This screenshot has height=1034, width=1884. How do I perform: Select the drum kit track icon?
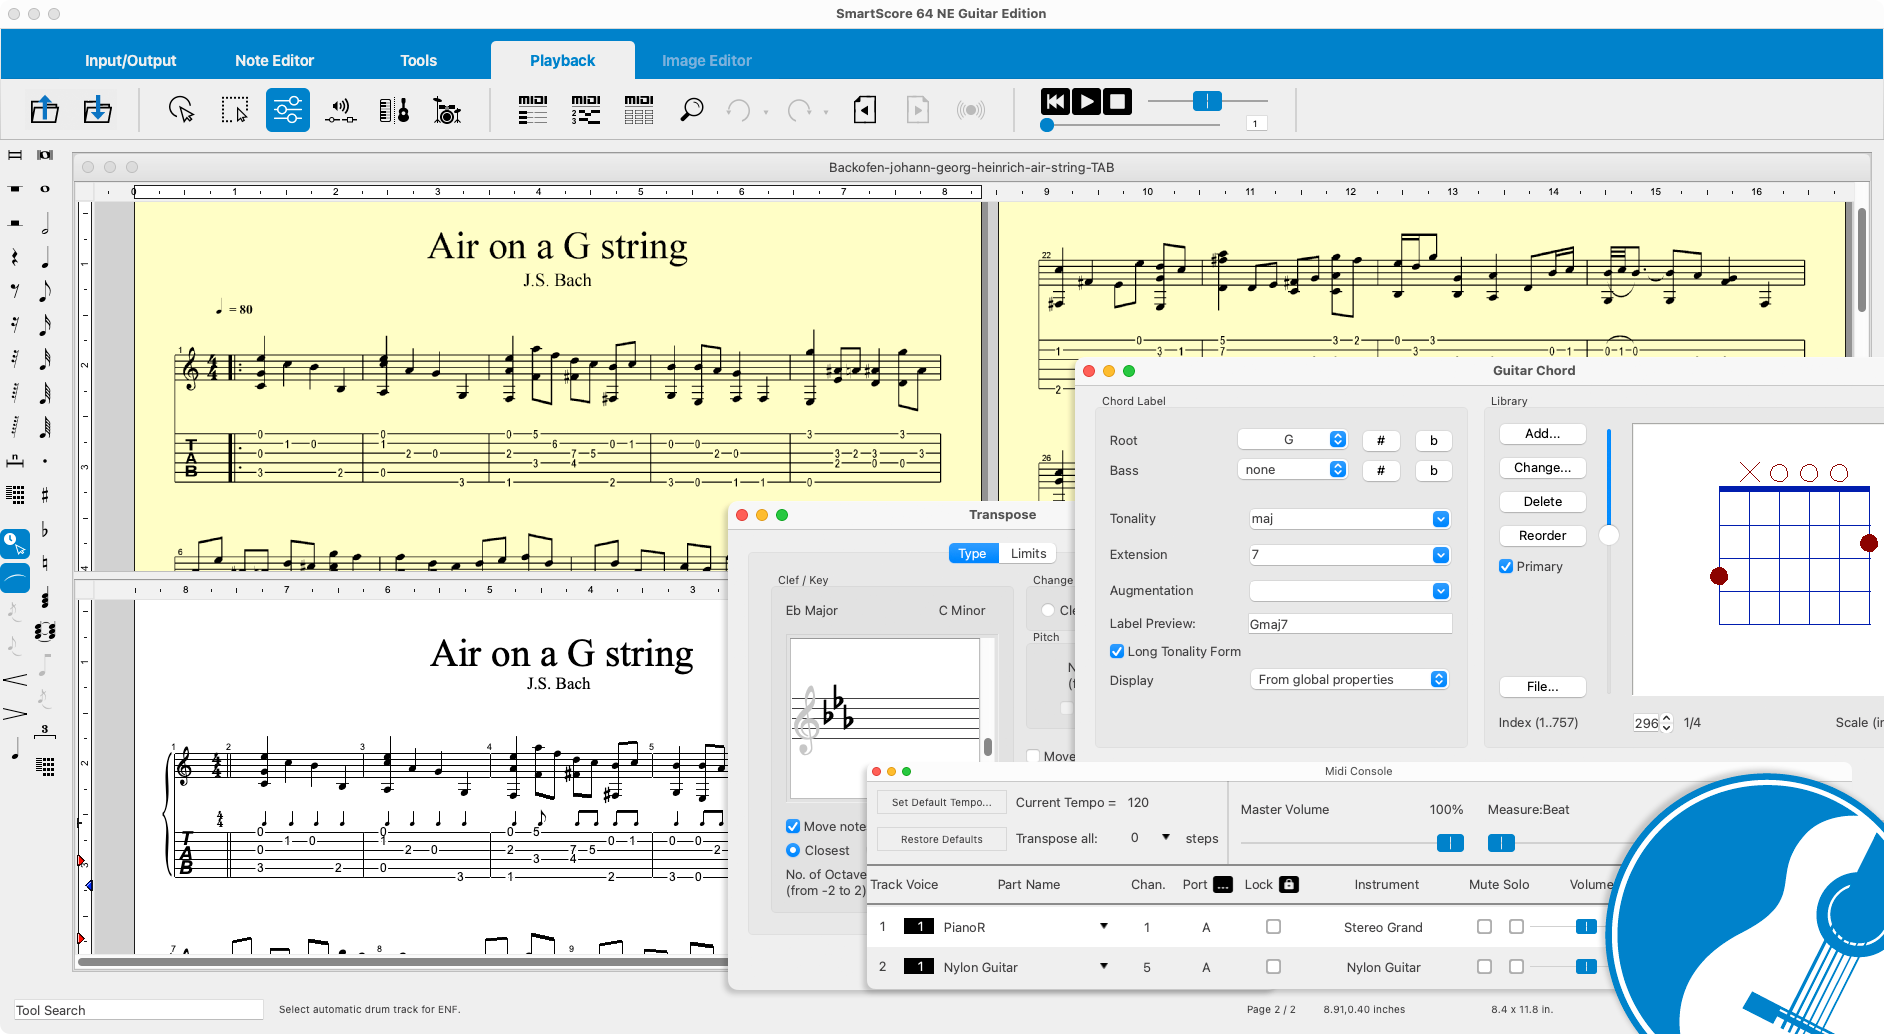click(x=447, y=110)
